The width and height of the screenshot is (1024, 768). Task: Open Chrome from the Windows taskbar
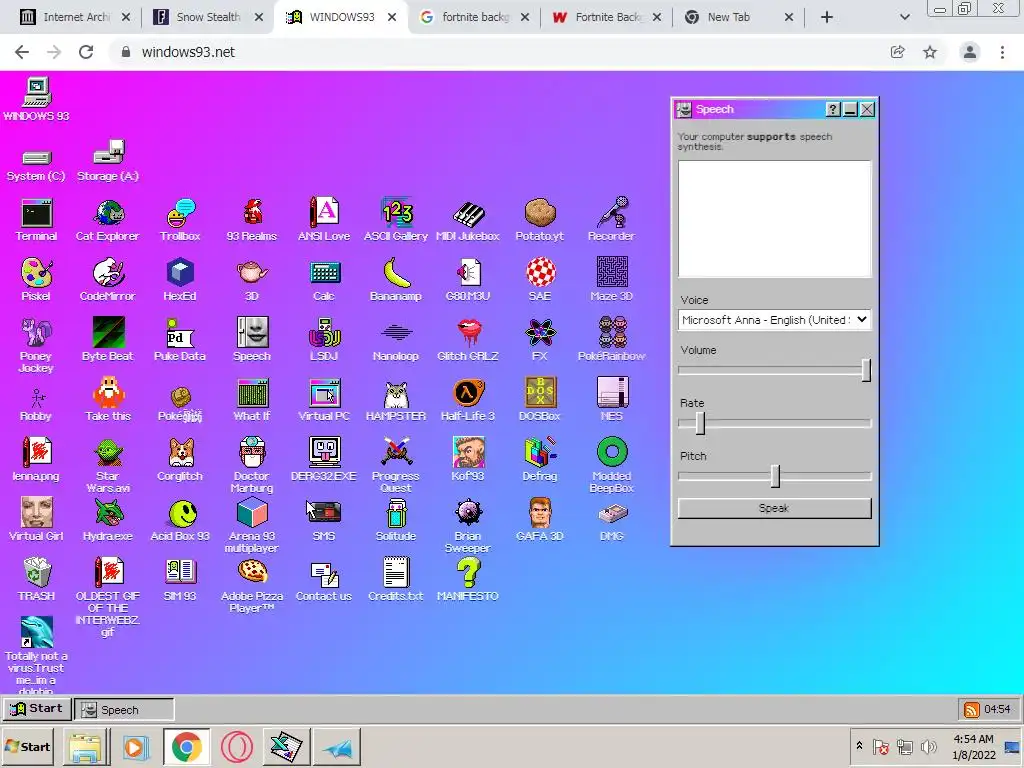pos(187,746)
